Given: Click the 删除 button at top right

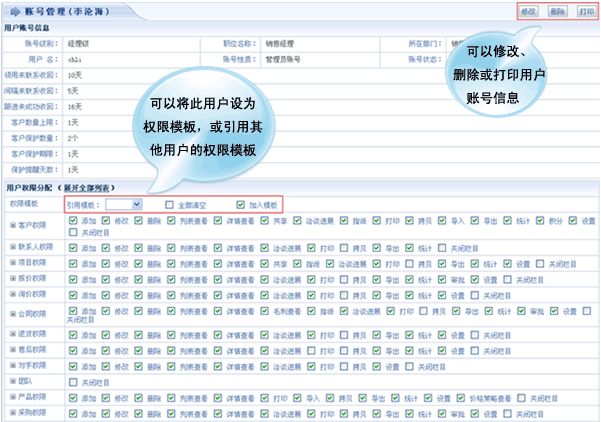Looking at the screenshot, I should (x=557, y=11).
